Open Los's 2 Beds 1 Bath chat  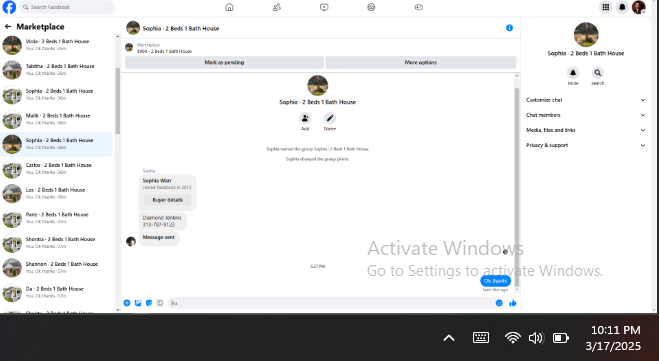(x=56, y=194)
